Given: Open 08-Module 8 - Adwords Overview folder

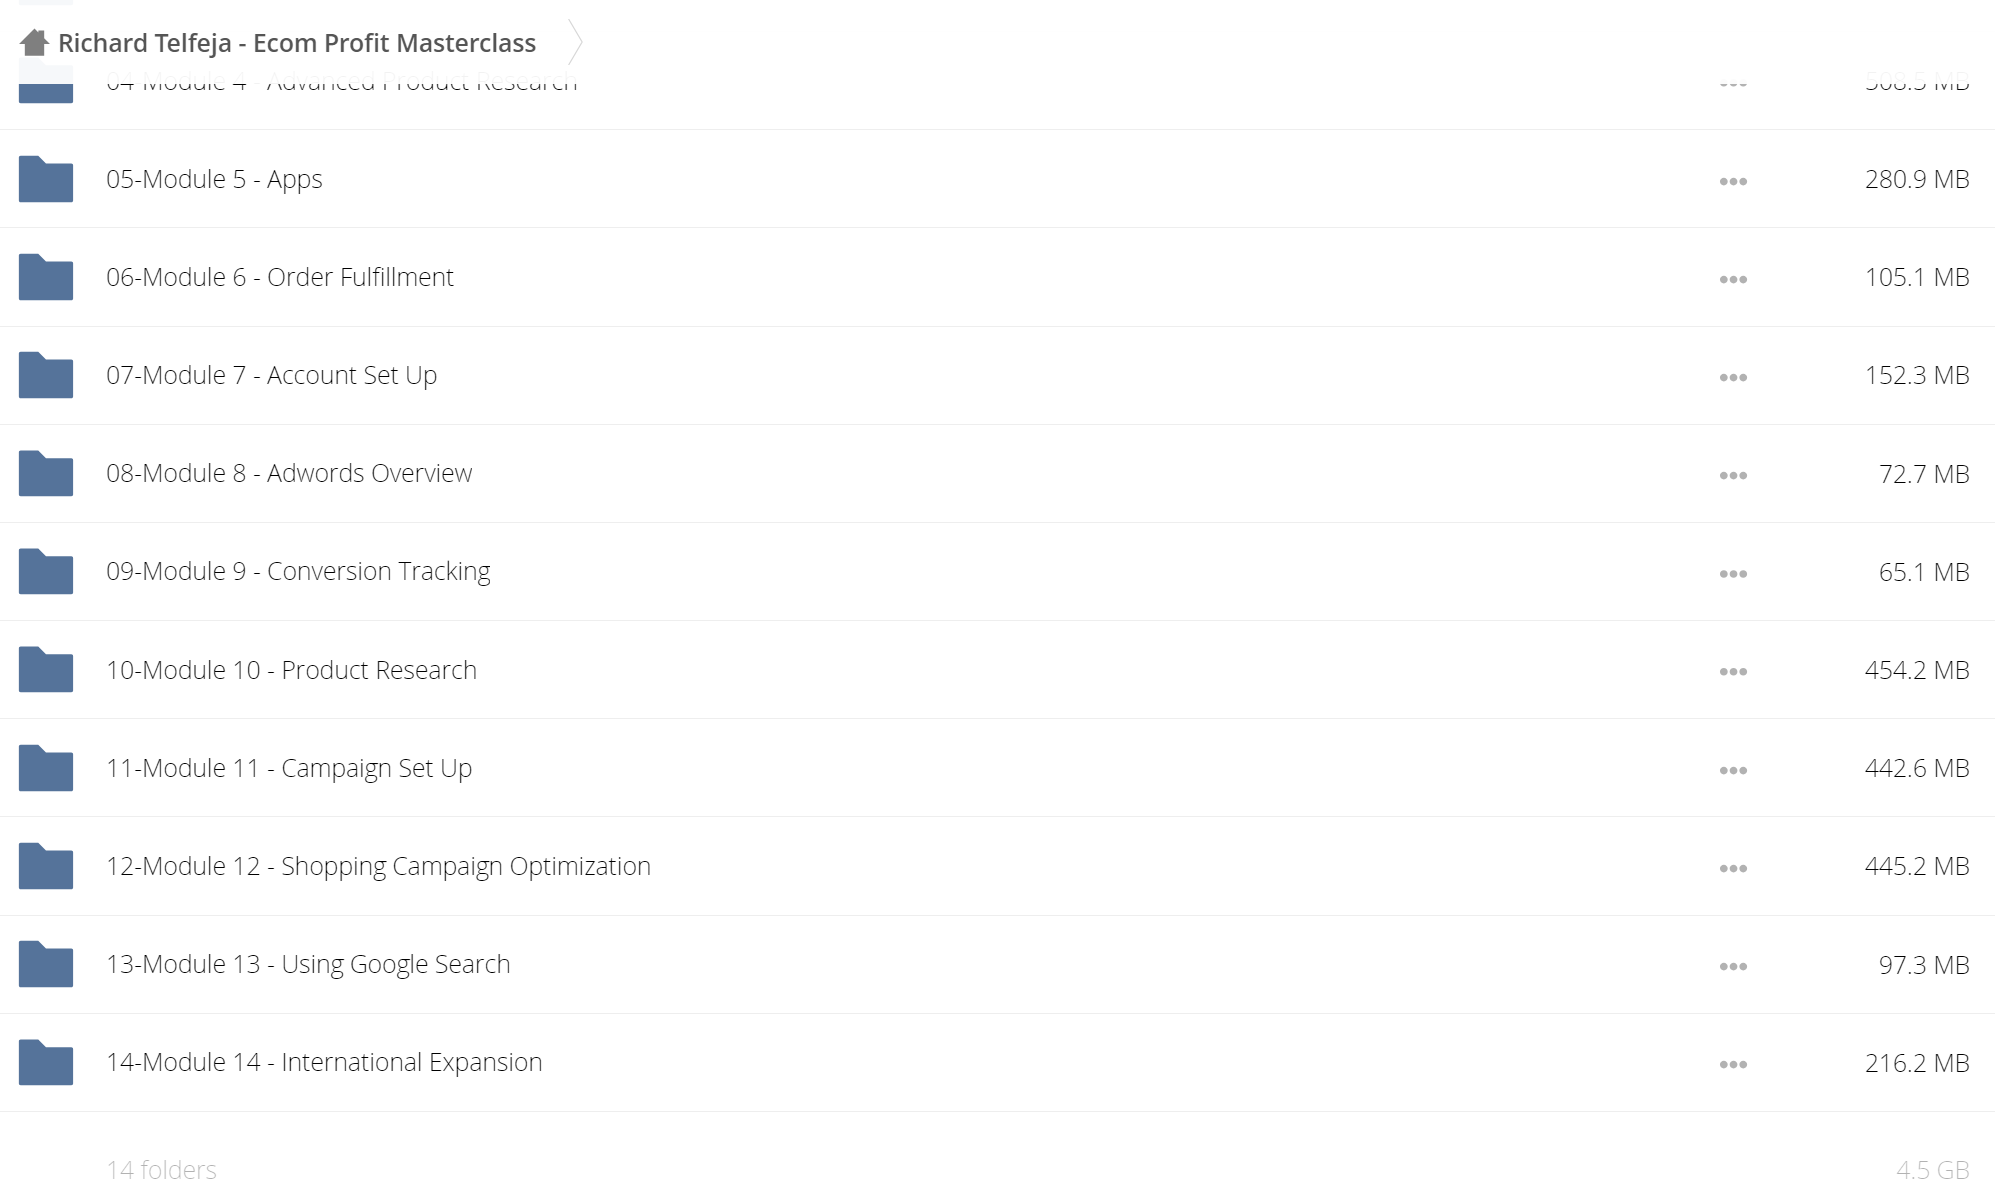Looking at the screenshot, I should (x=289, y=473).
